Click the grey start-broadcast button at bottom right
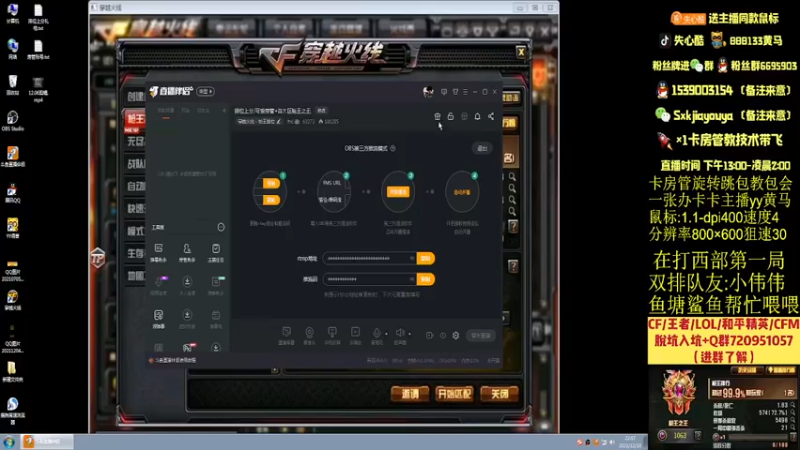The height and width of the screenshot is (450, 800). tap(481, 336)
